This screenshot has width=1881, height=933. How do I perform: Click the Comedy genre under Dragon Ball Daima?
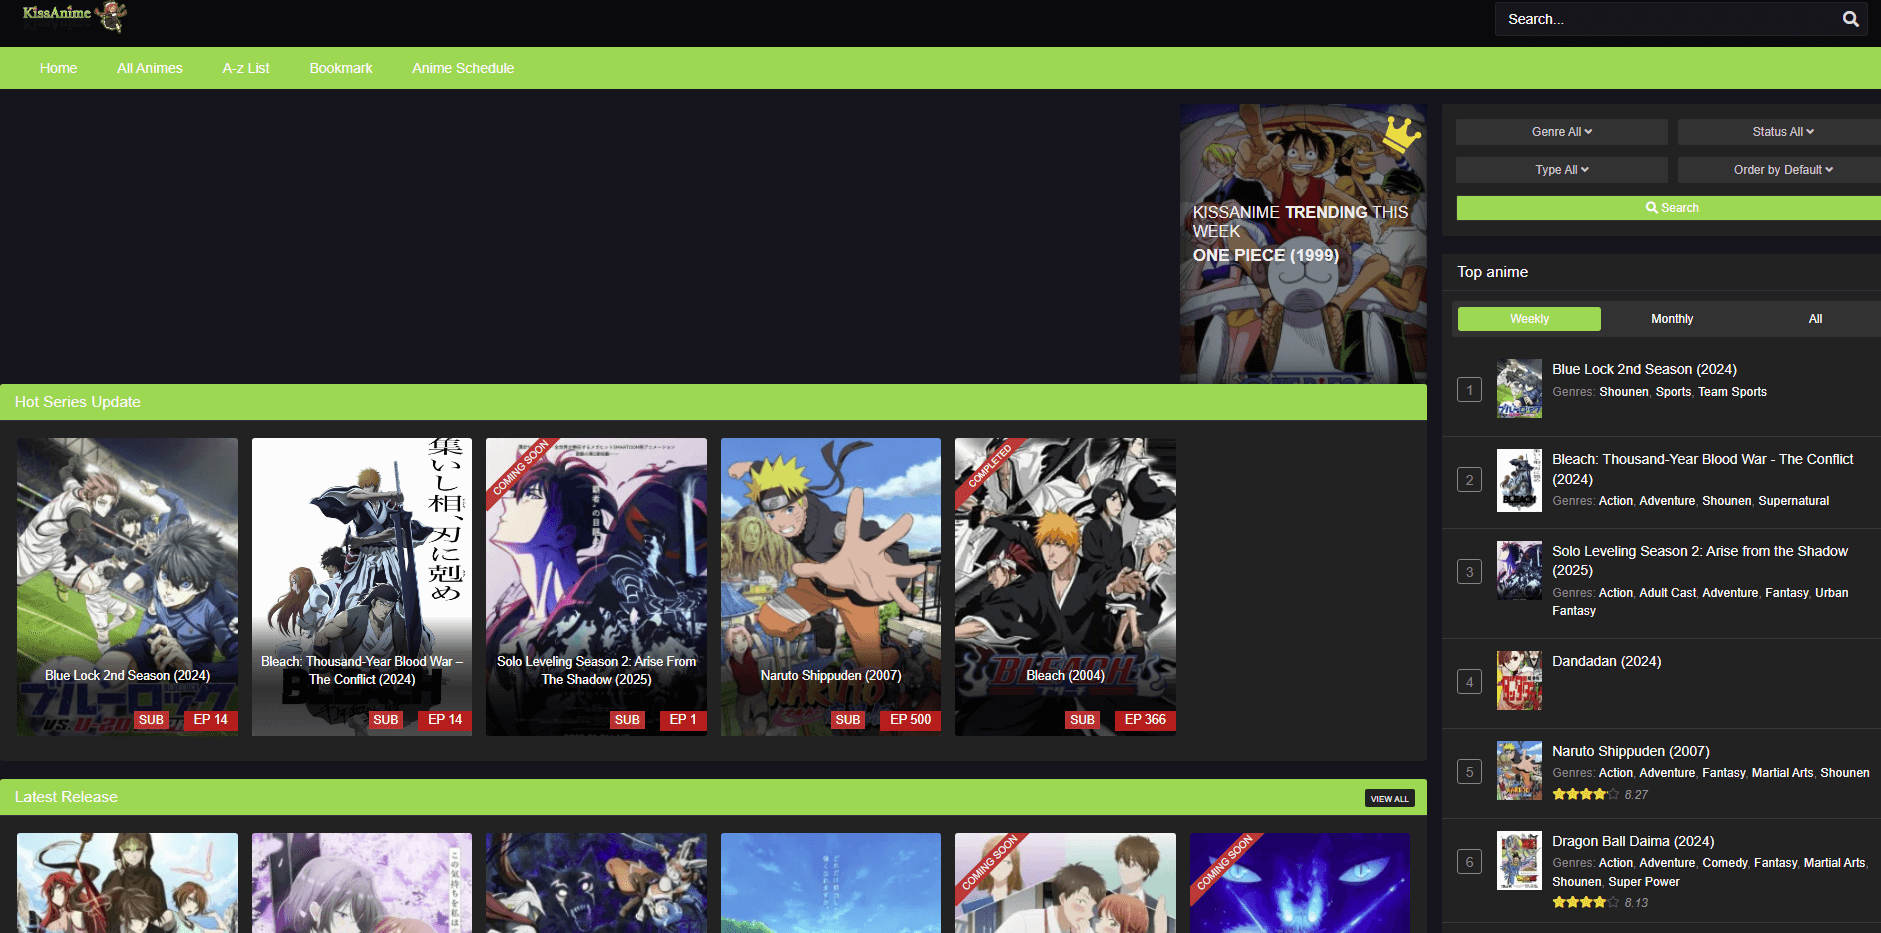[x=1725, y=863]
